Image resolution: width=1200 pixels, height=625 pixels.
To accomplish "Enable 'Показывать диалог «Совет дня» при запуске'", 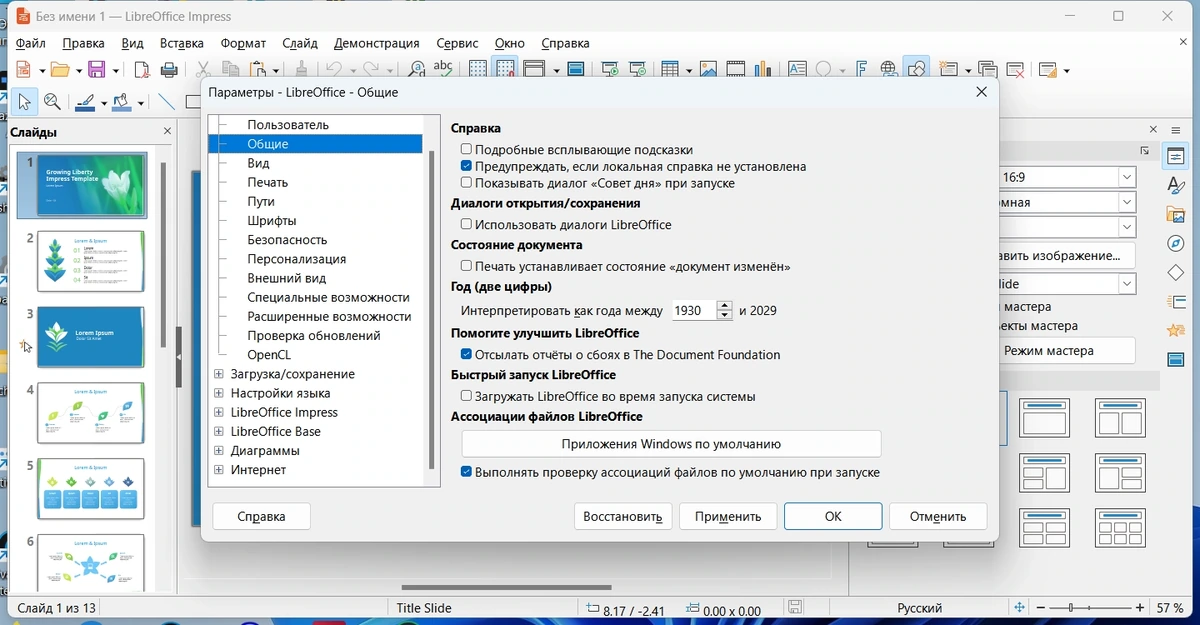I will point(466,183).
